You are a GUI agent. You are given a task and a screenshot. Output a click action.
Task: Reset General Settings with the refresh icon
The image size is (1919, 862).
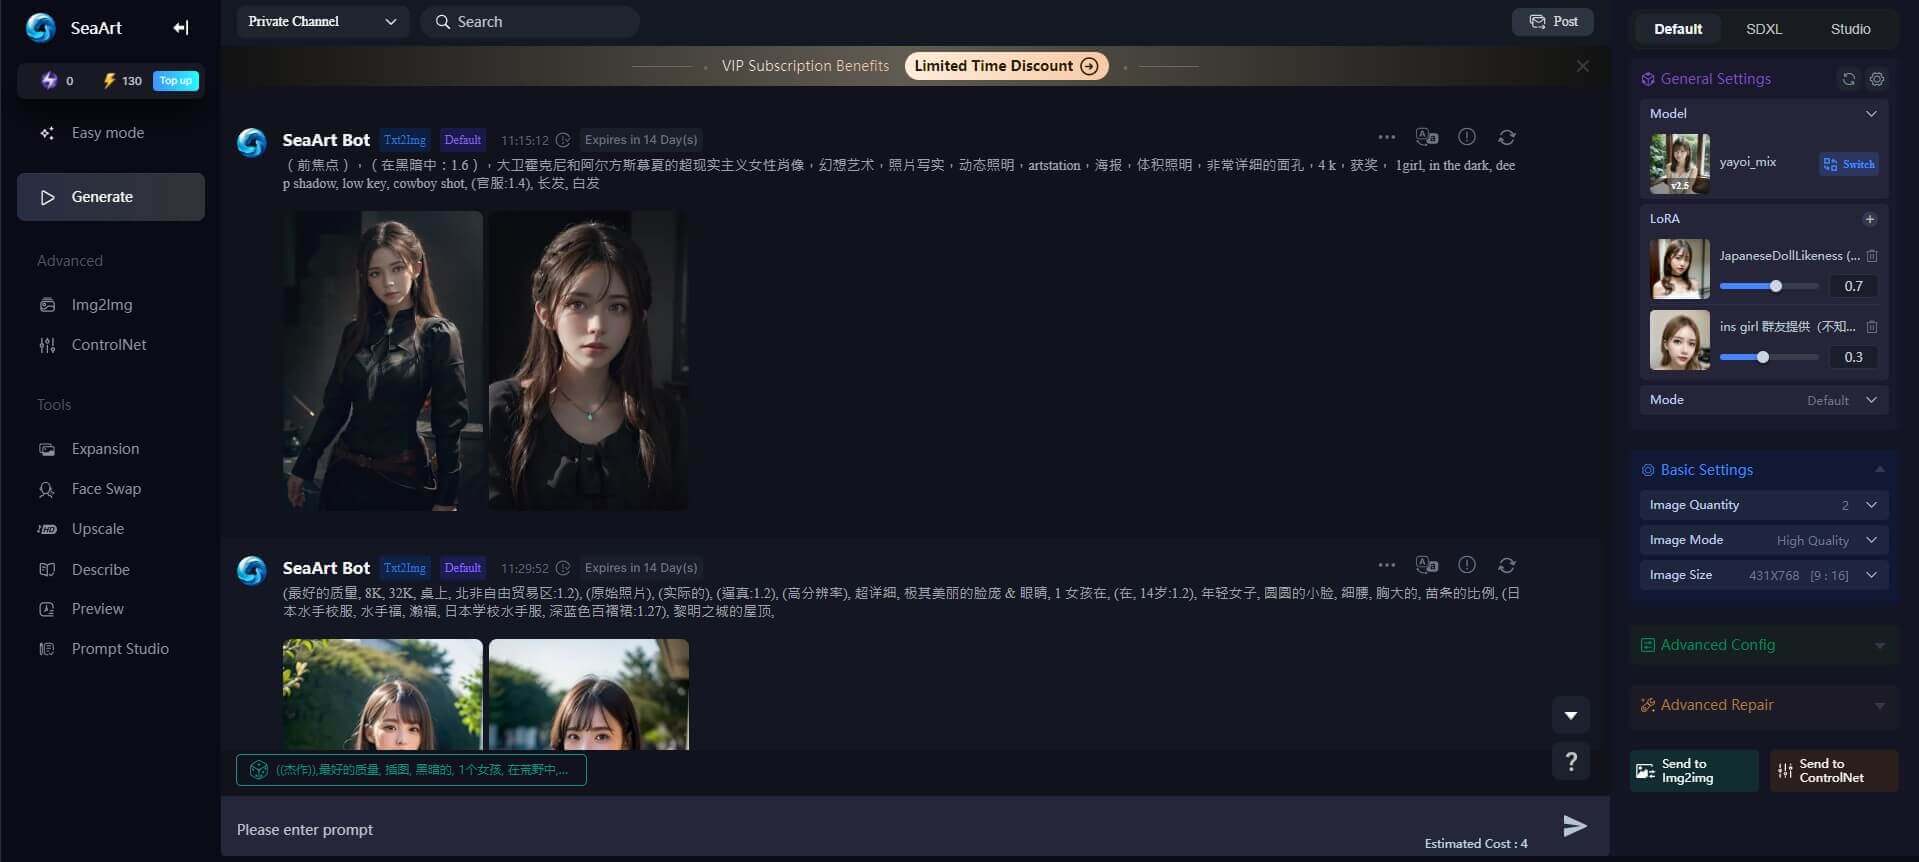(x=1848, y=79)
